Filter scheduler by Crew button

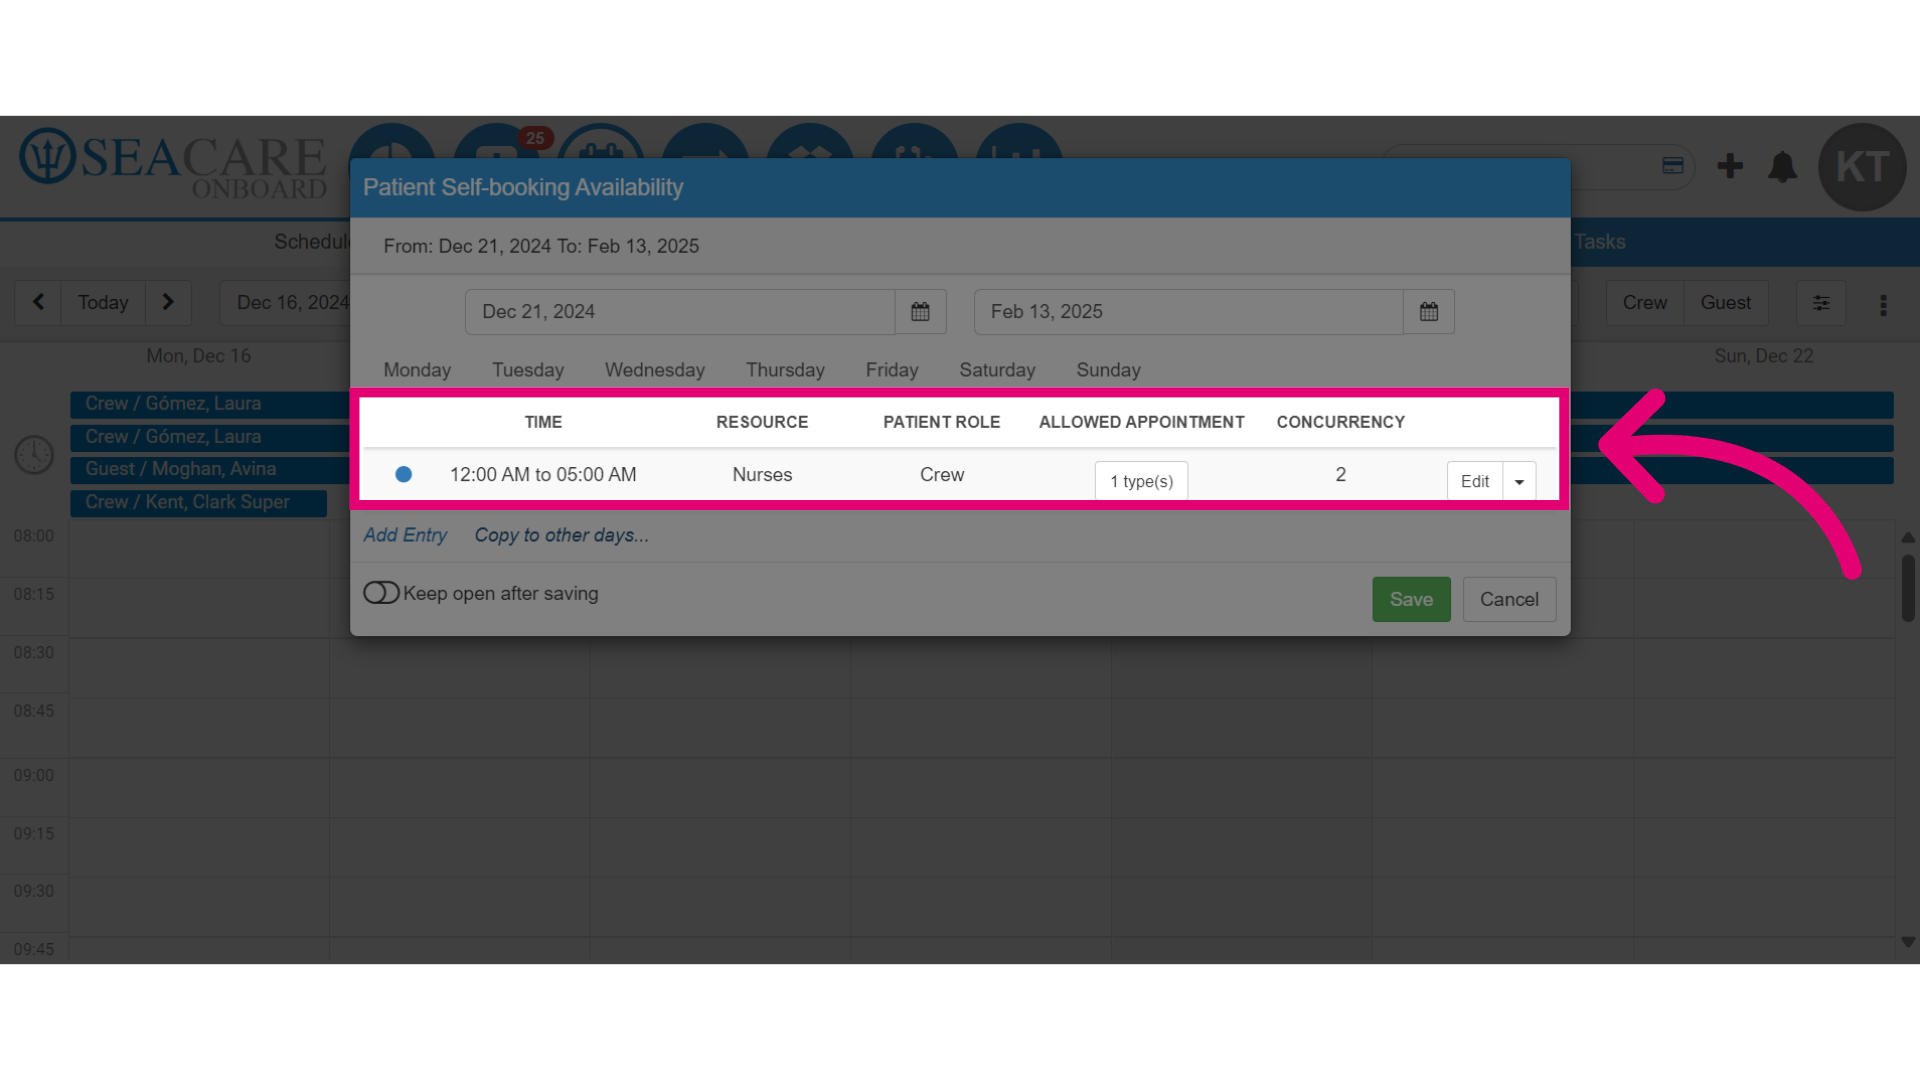pyautogui.click(x=1644, y=302)
